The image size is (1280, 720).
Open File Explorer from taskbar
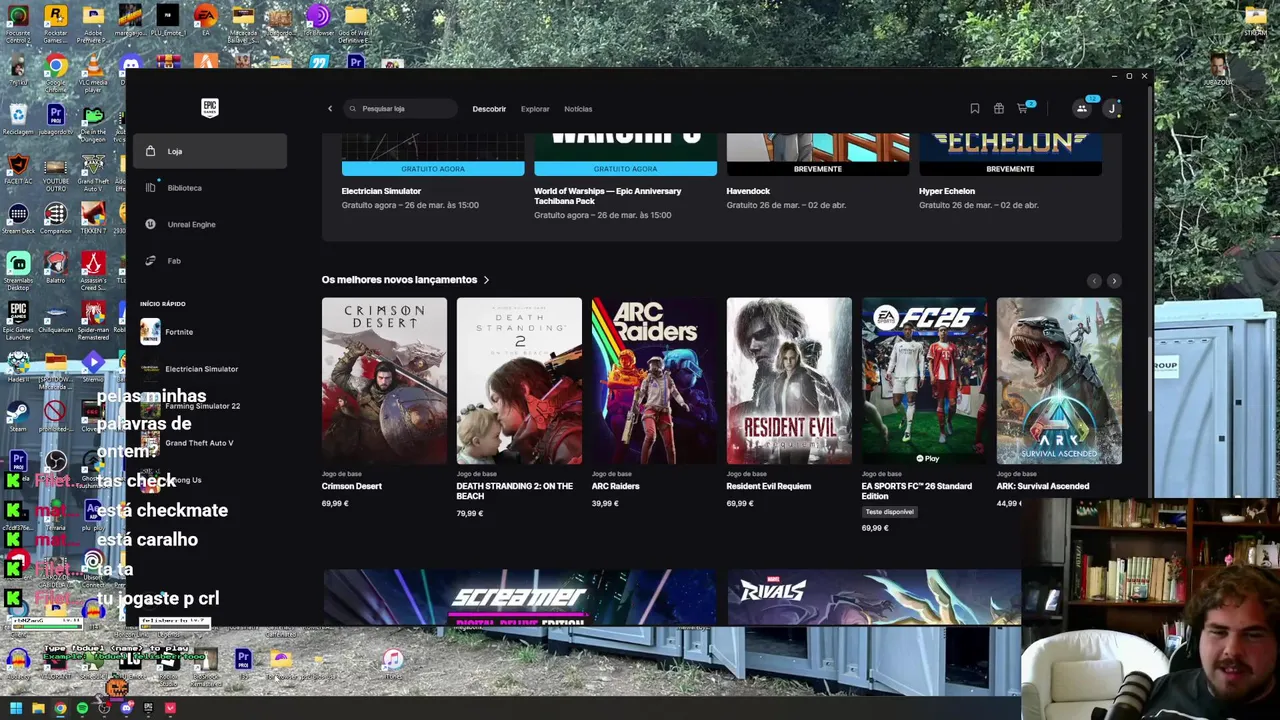[38, 709]
